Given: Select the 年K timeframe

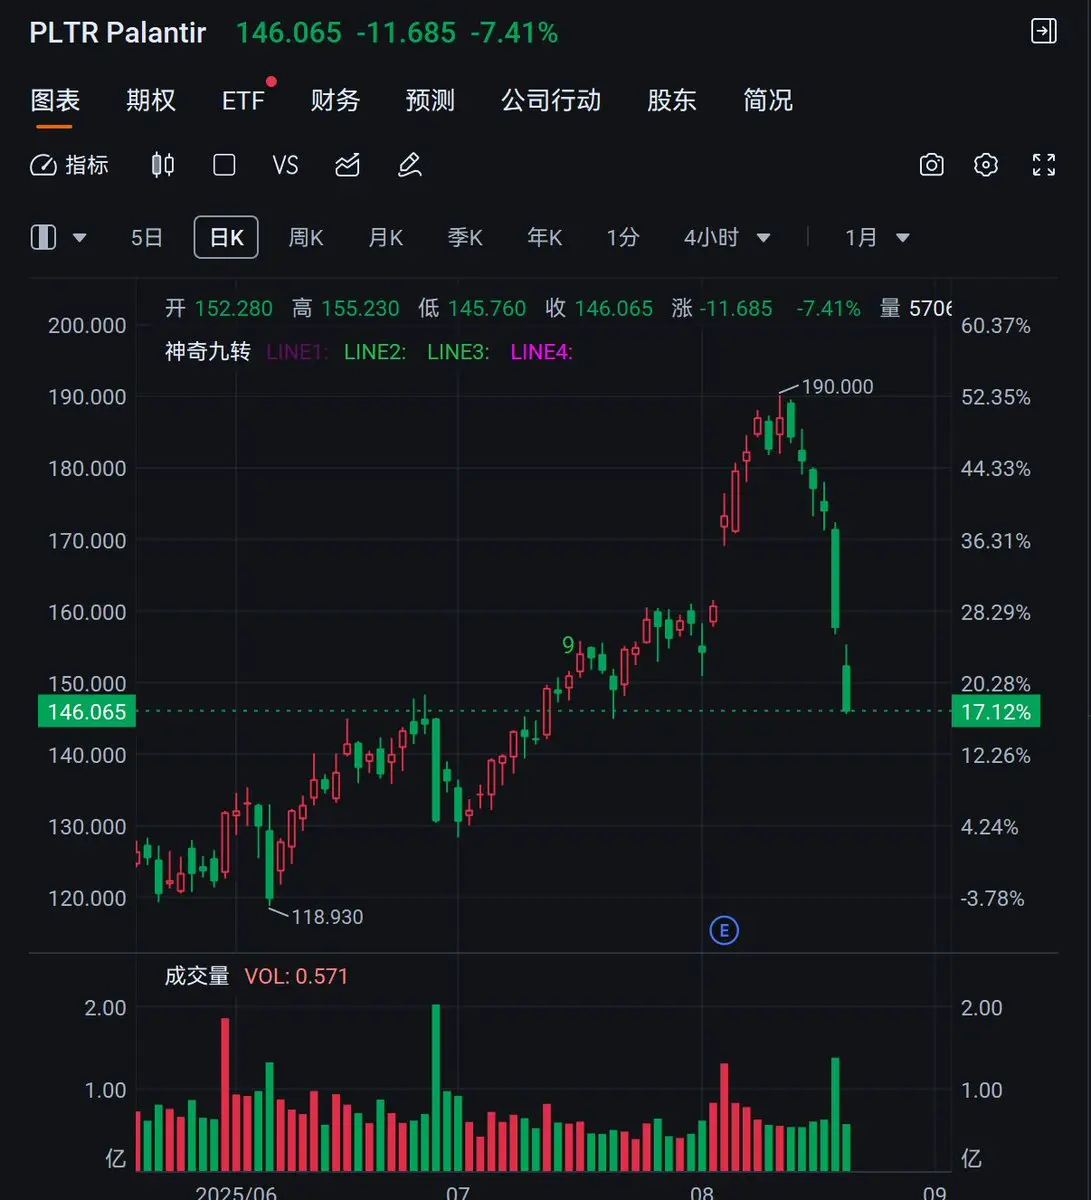Looking at the screenshot, I should (545, 237).
